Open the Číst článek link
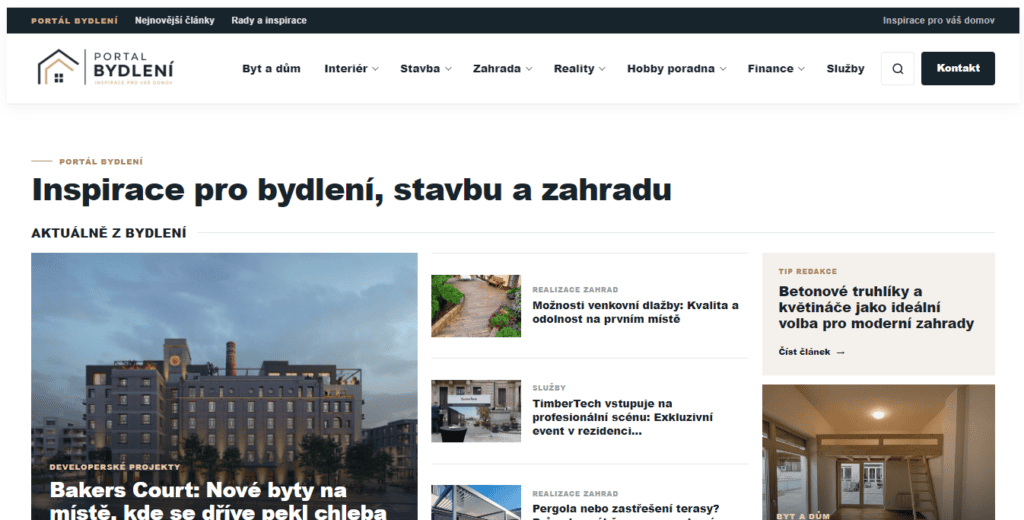1024x520 pixels. 811,351
